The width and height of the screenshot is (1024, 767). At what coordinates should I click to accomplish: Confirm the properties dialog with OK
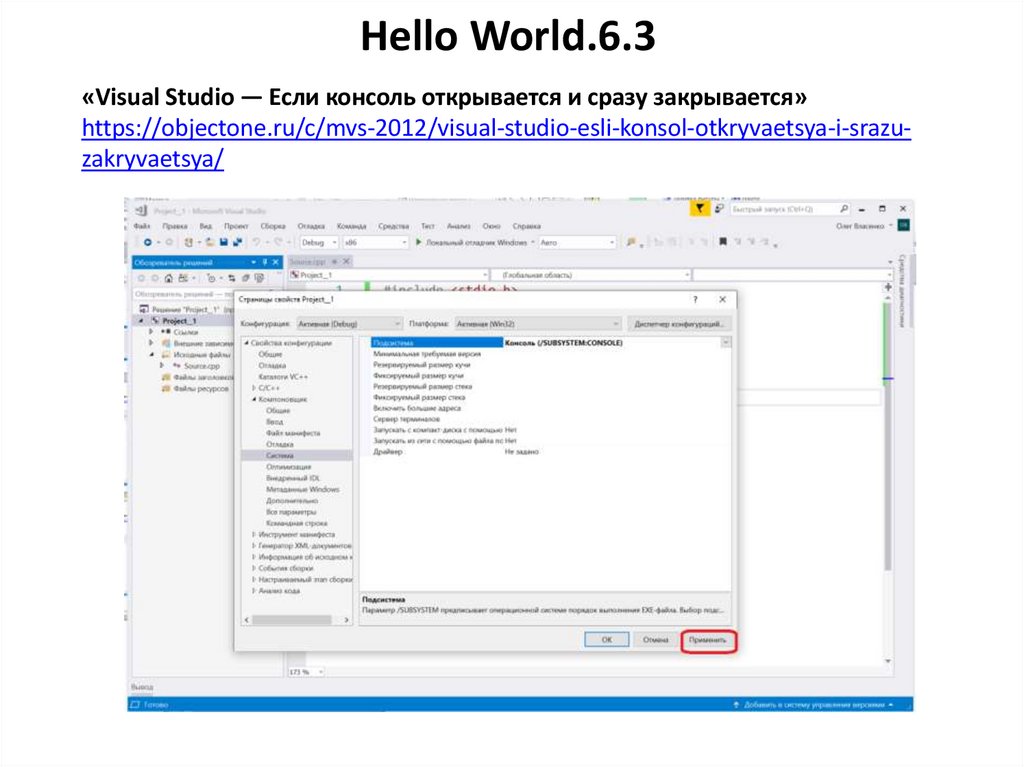pyautogui.click(x=606, y=640)
